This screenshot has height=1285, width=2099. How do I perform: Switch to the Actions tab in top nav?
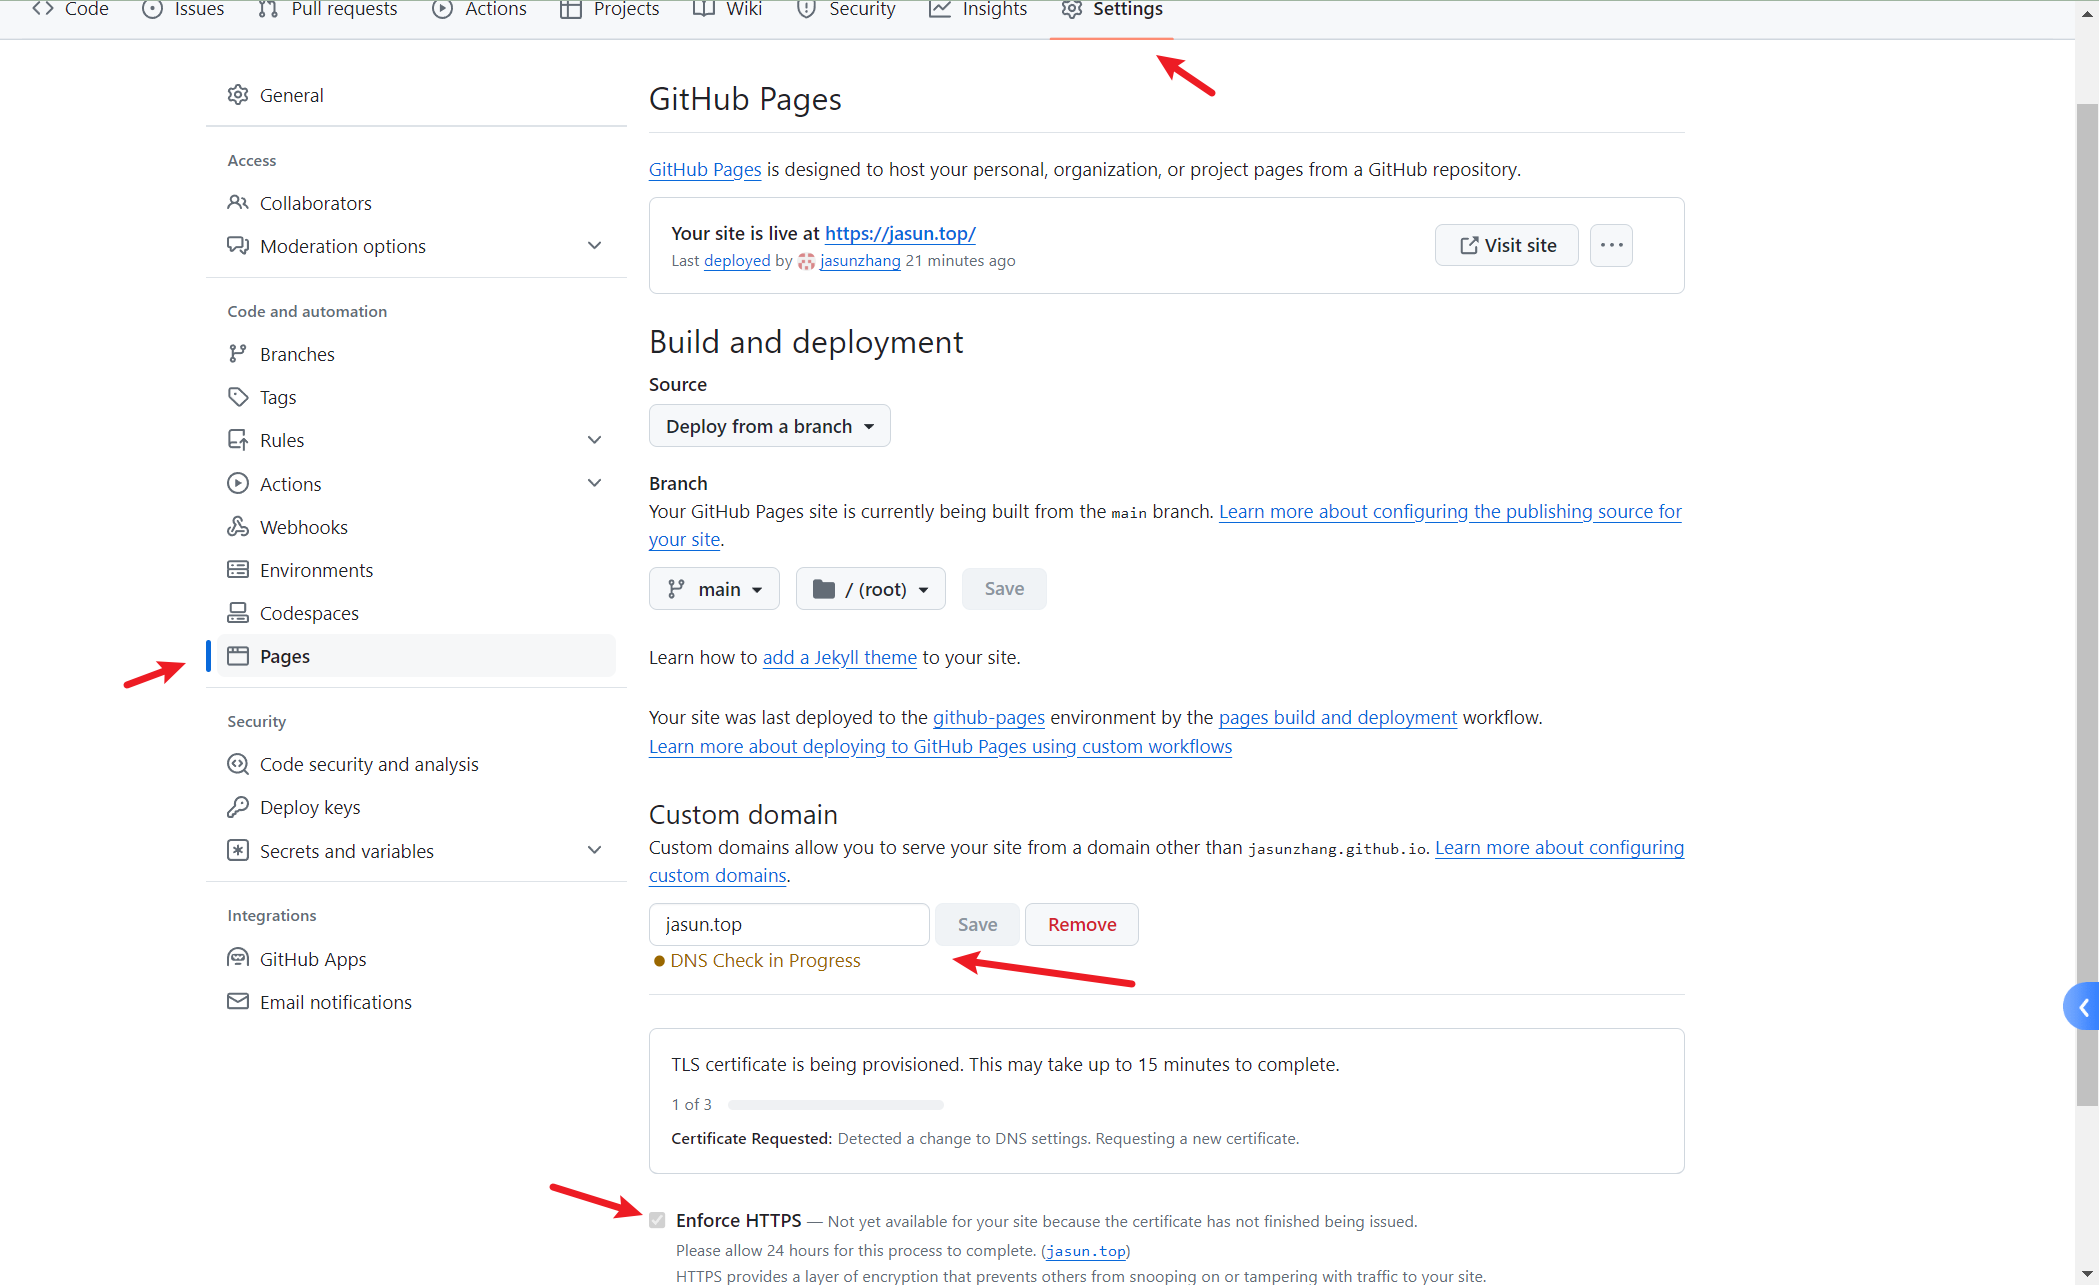(x=479, y=10)
